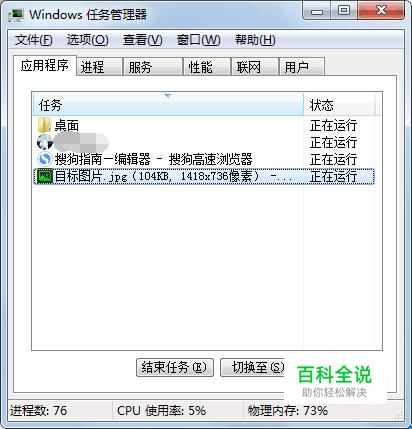The width and height of the screenshot is (412, 429).
Task: Click the 结束任务 button
Action: 175,367
